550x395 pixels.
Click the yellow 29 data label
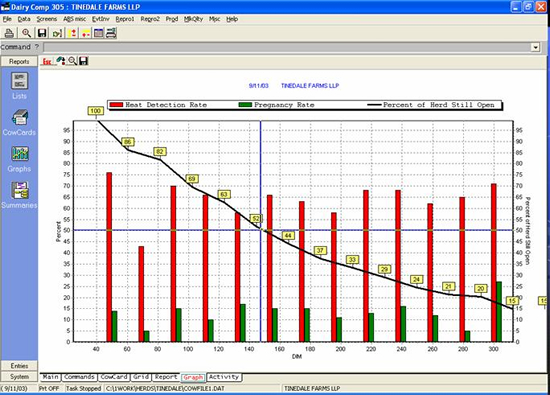click(x=384, y=269)
